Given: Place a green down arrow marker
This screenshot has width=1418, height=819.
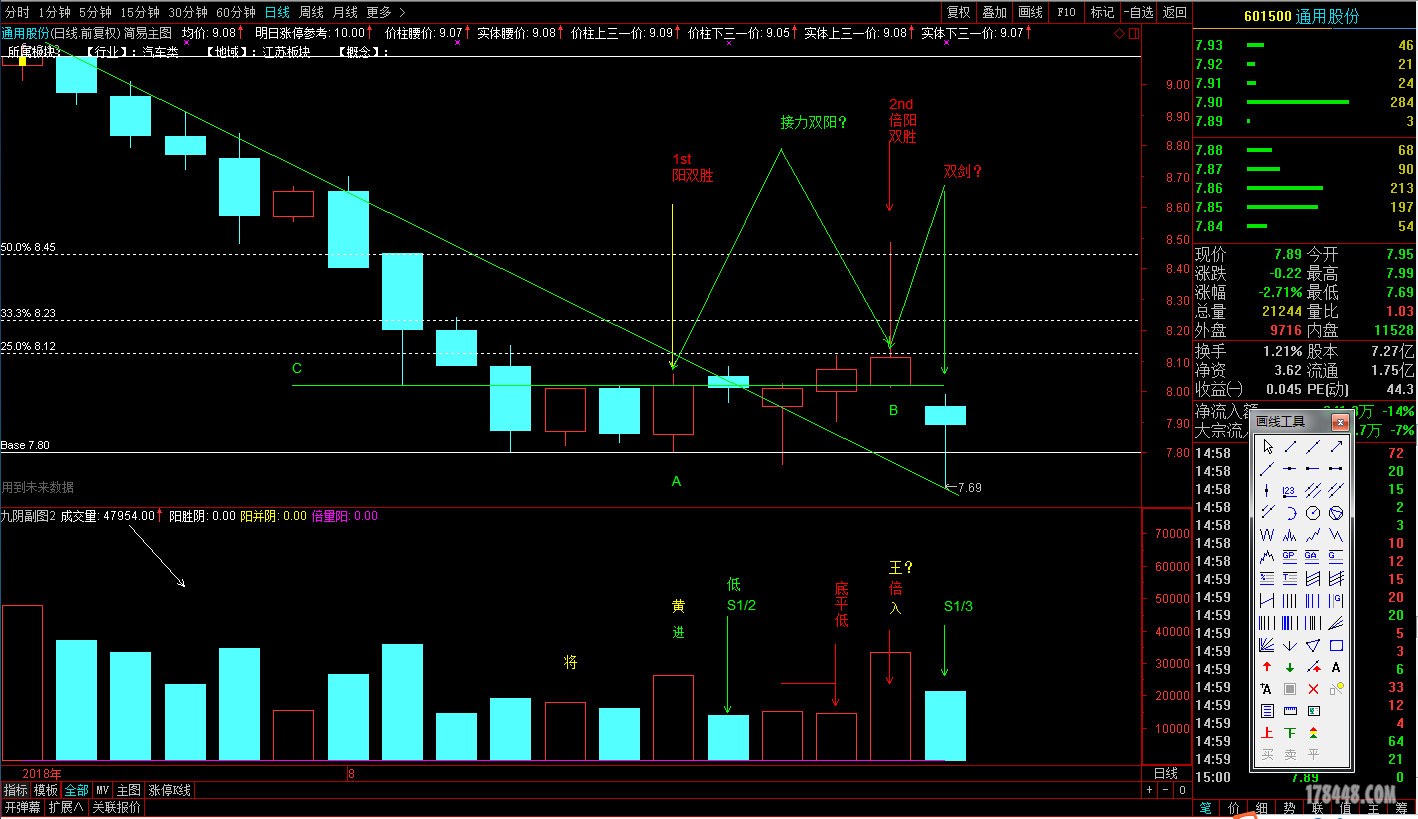Looking at the screenshot, I should pos(1290,667).
